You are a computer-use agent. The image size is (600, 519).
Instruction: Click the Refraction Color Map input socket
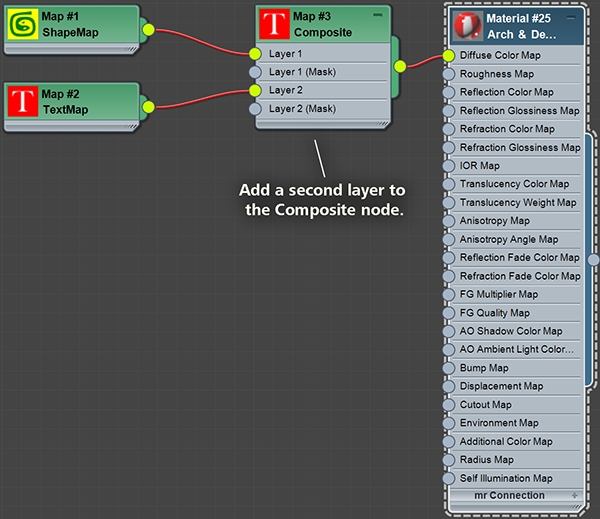pyautogui.click(x=449, y=129)
